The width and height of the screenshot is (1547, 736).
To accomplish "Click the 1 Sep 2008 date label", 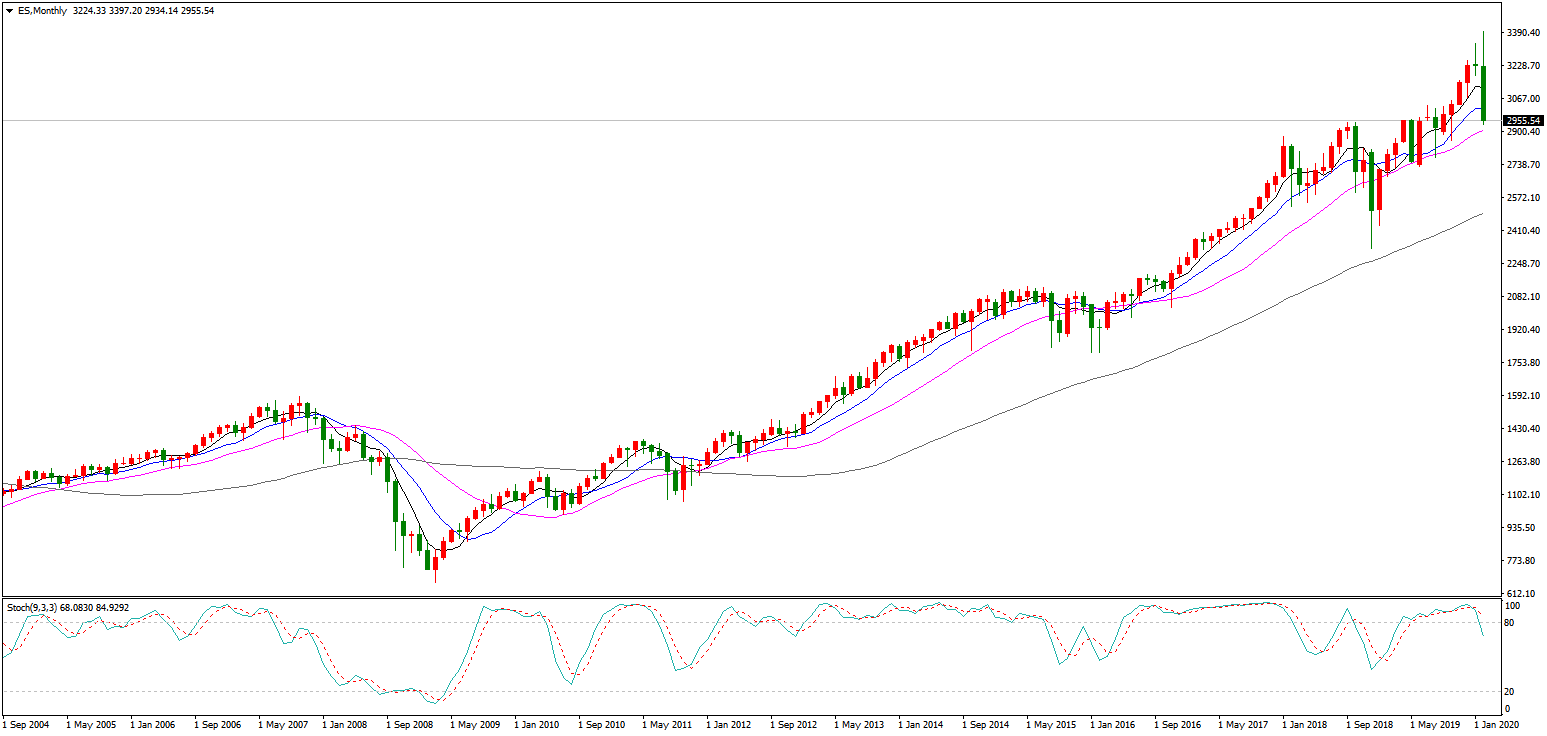I will point(411,723).
